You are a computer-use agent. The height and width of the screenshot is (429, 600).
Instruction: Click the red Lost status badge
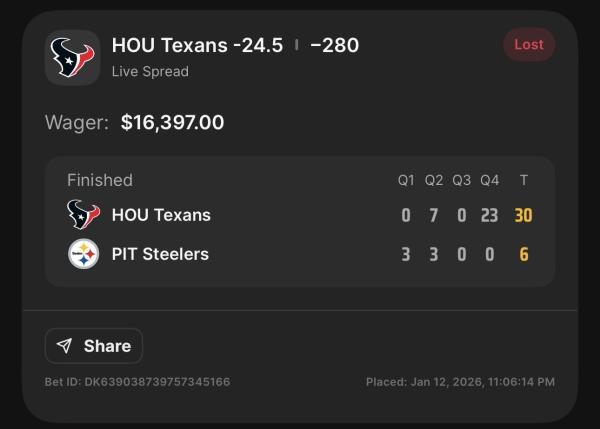click(x=528, y=45)
